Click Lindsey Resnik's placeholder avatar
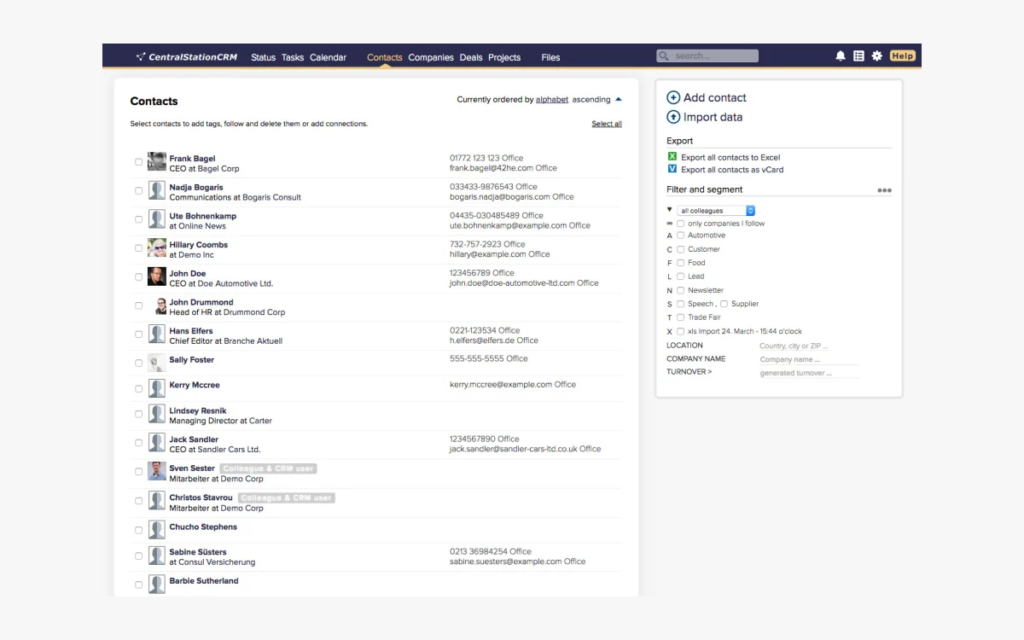 click(157, 414)
